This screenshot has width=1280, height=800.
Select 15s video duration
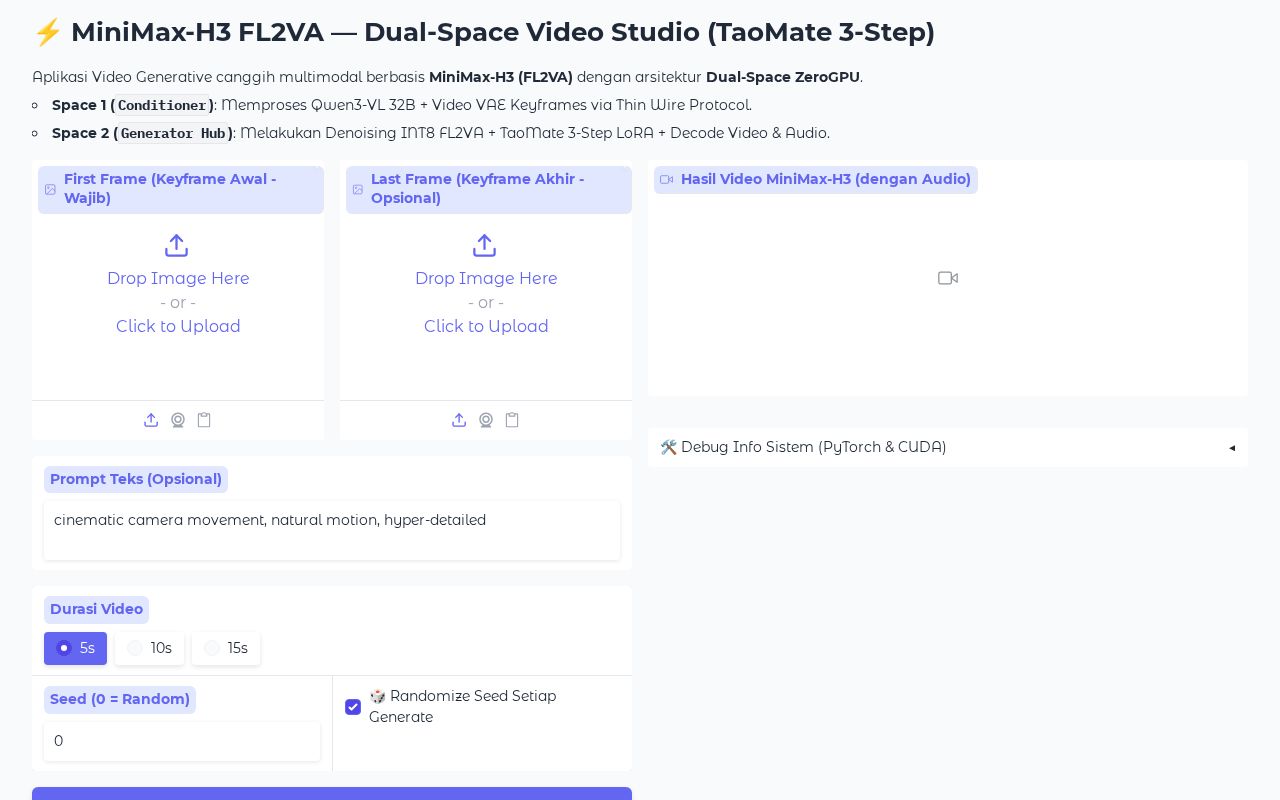pos(226,648)
